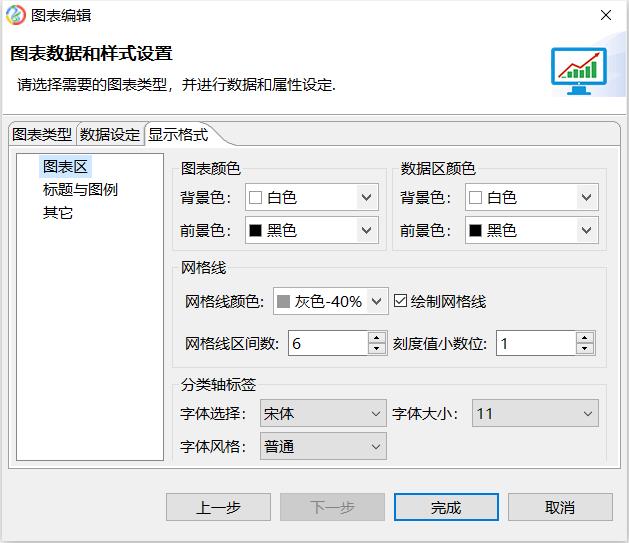
Task: Open 数据区颜色 前景色 dropdown
Action: [x=532, y=230]
